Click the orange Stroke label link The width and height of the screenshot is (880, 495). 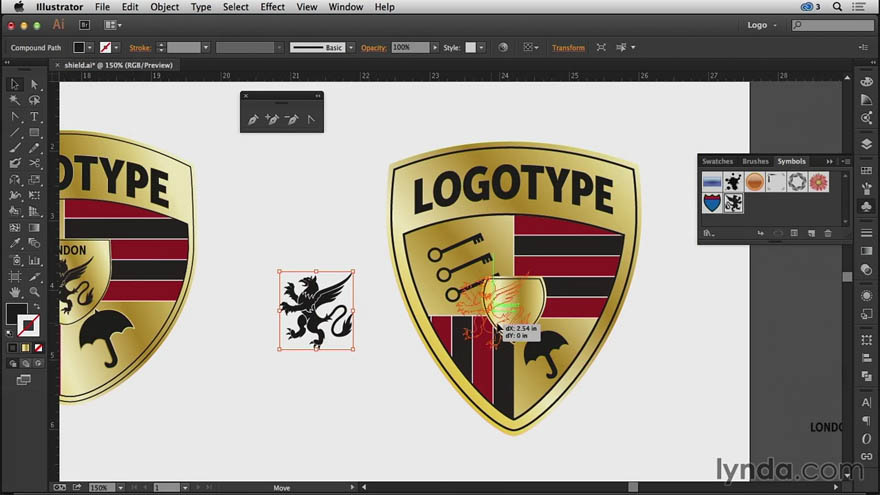pyautogui.click(x=141, y=47)
